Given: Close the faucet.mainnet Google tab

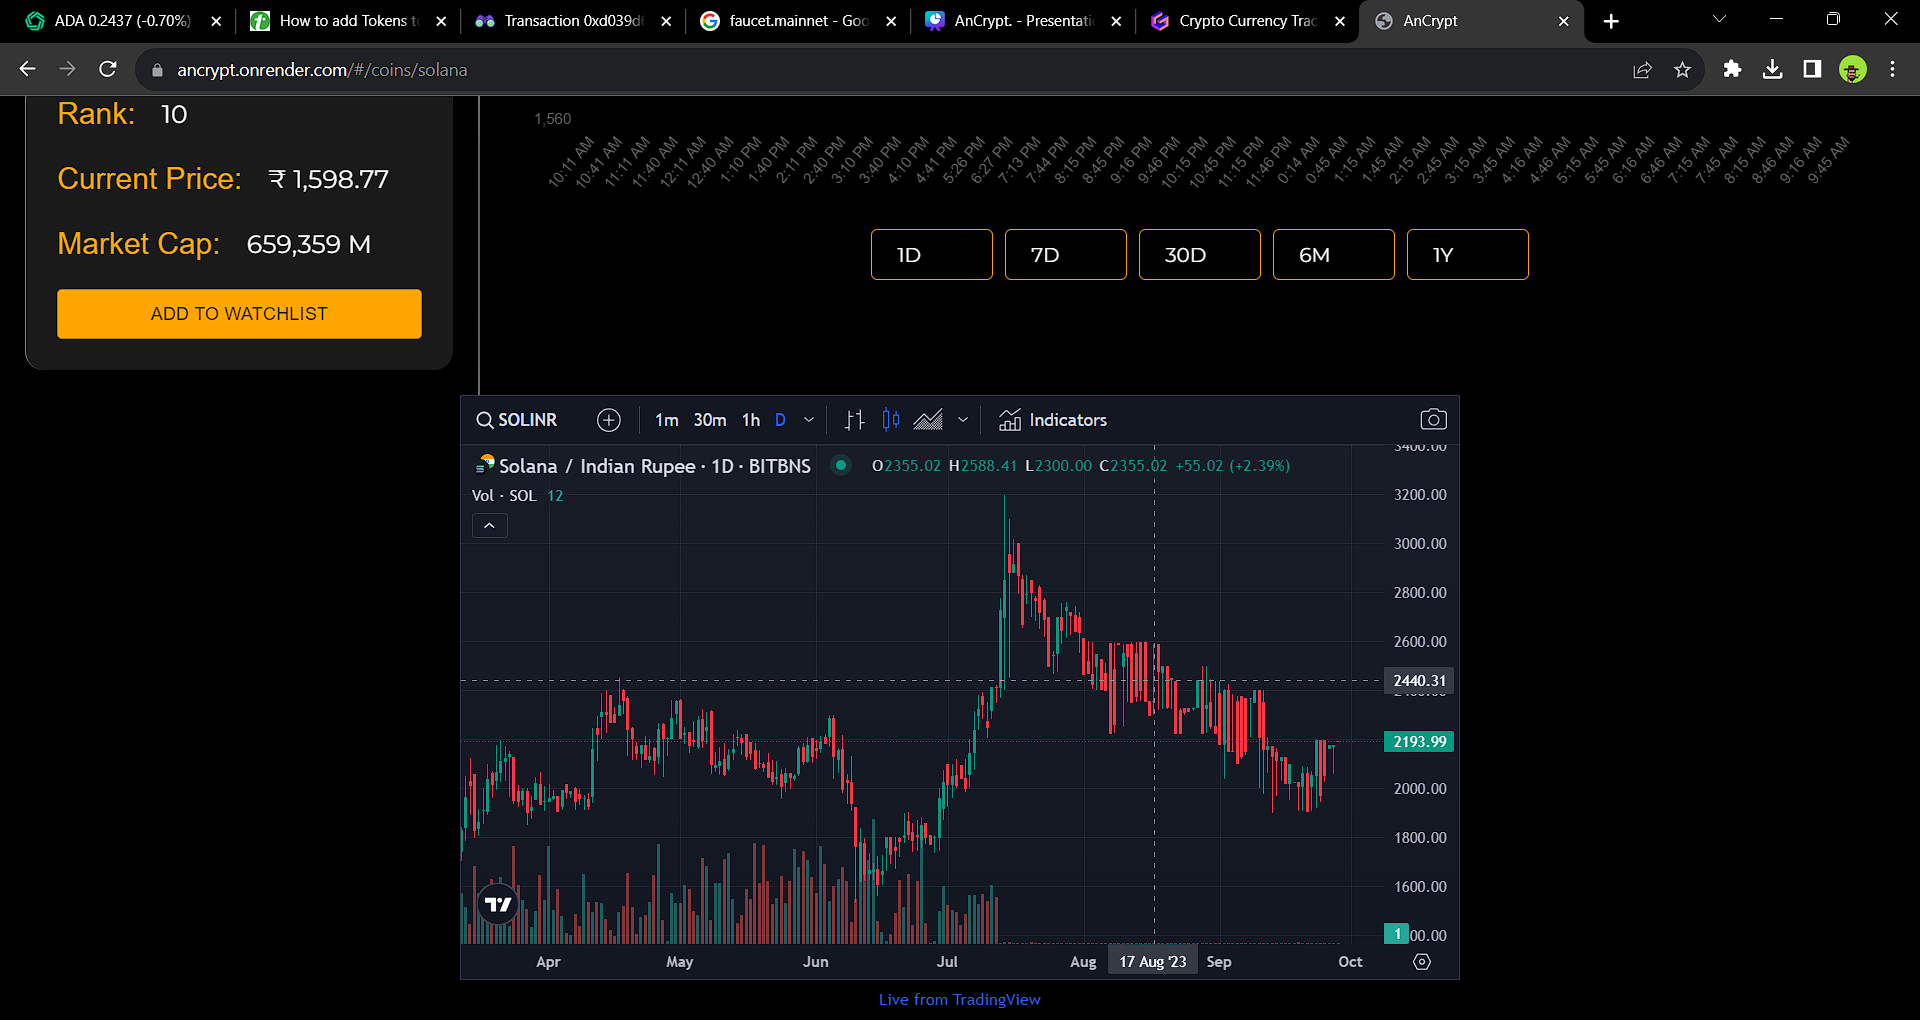Looking at the screenshot, I should pyautogui.click(x=891, y=21).
